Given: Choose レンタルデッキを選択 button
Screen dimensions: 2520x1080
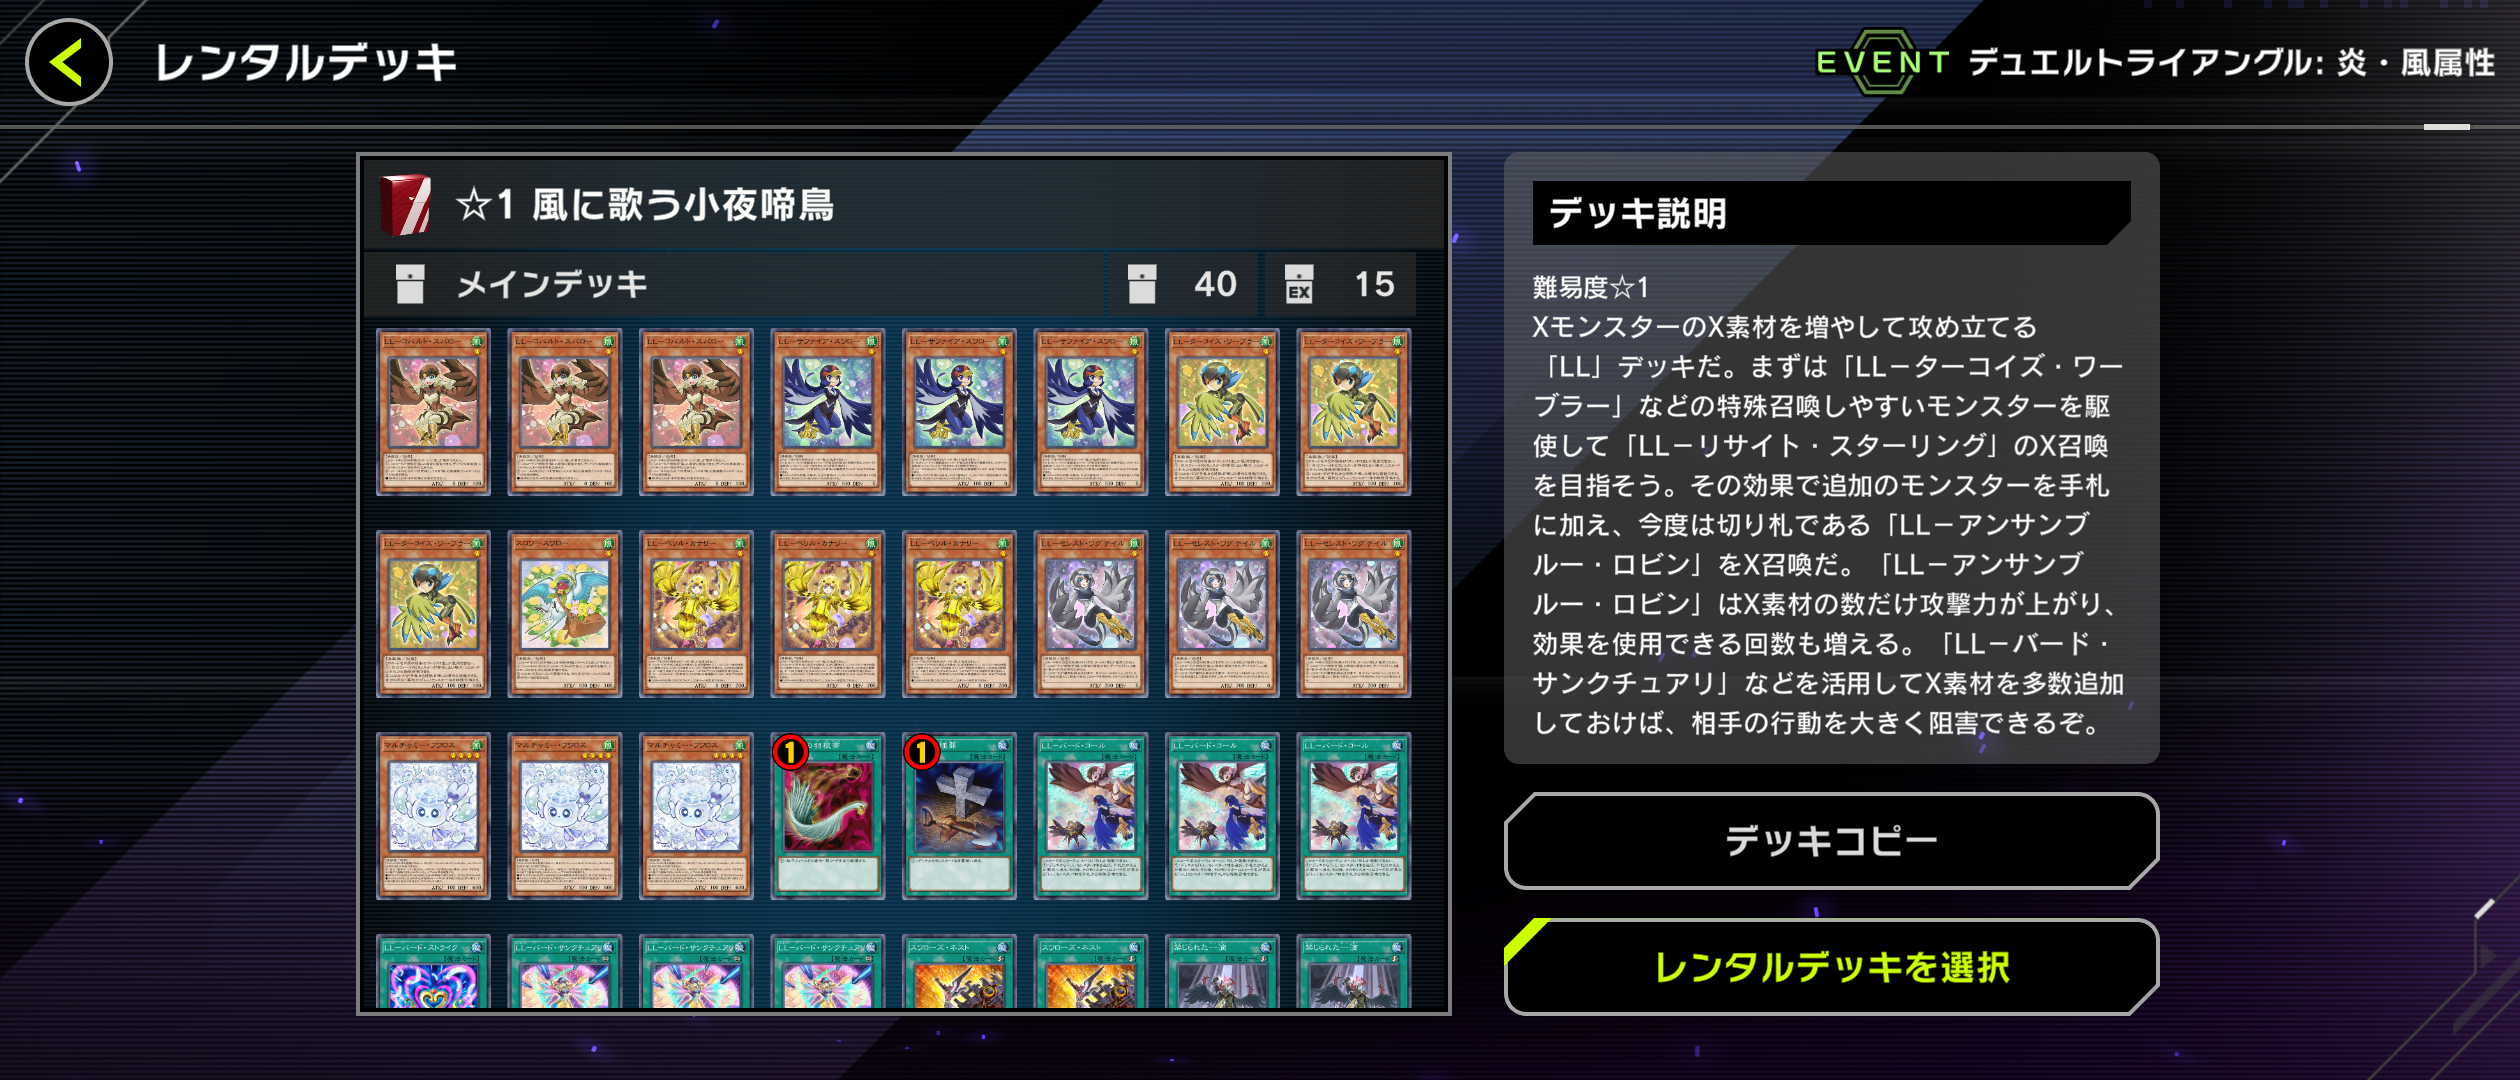Looking at the screenshot, I should tap(1830, 967).
